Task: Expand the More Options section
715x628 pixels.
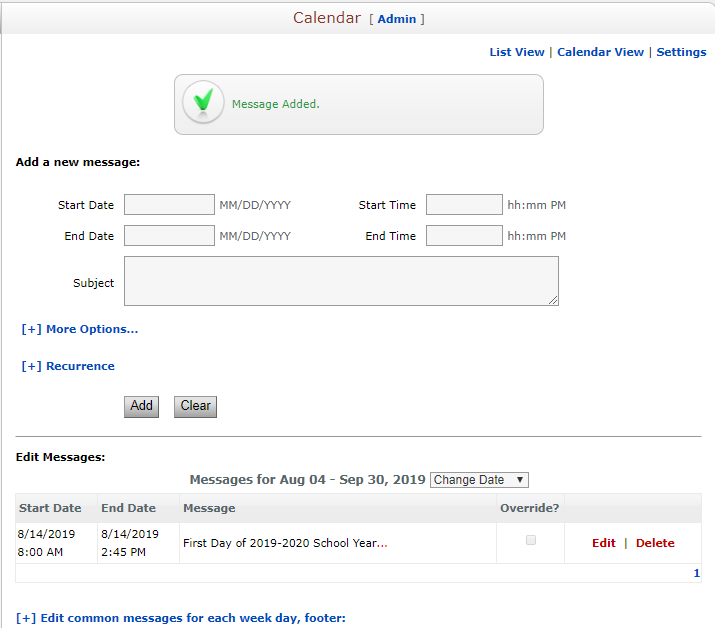Action: tap(80, 329)
